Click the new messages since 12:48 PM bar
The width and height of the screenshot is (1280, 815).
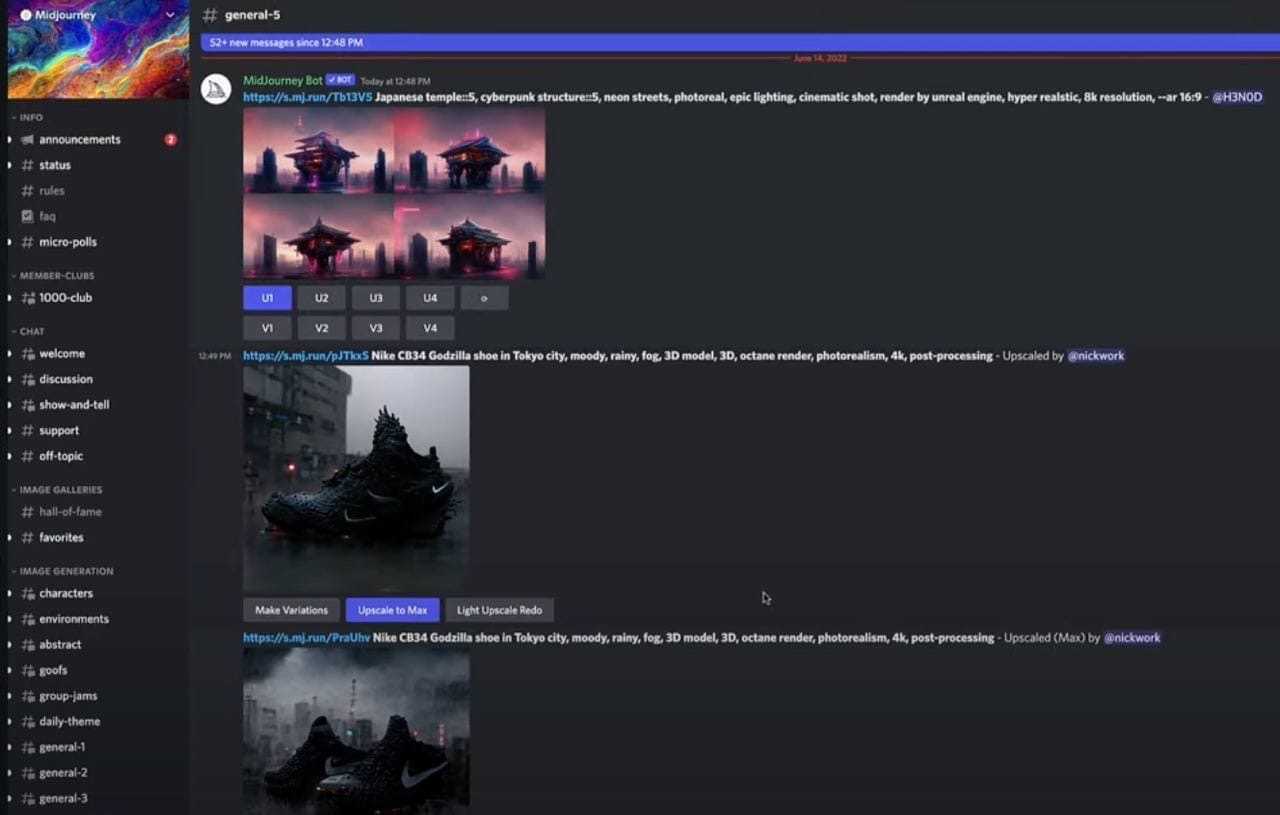point(740,42)
